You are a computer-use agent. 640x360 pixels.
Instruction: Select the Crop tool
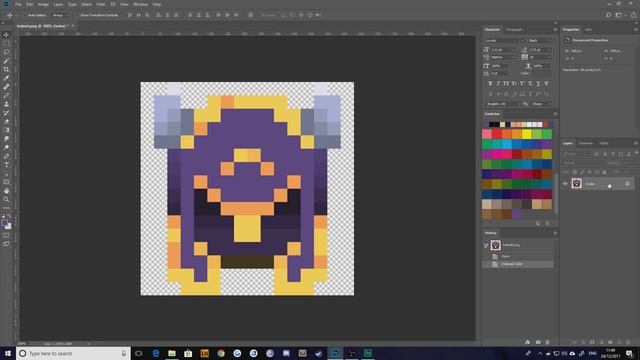[x=6, y=69]
